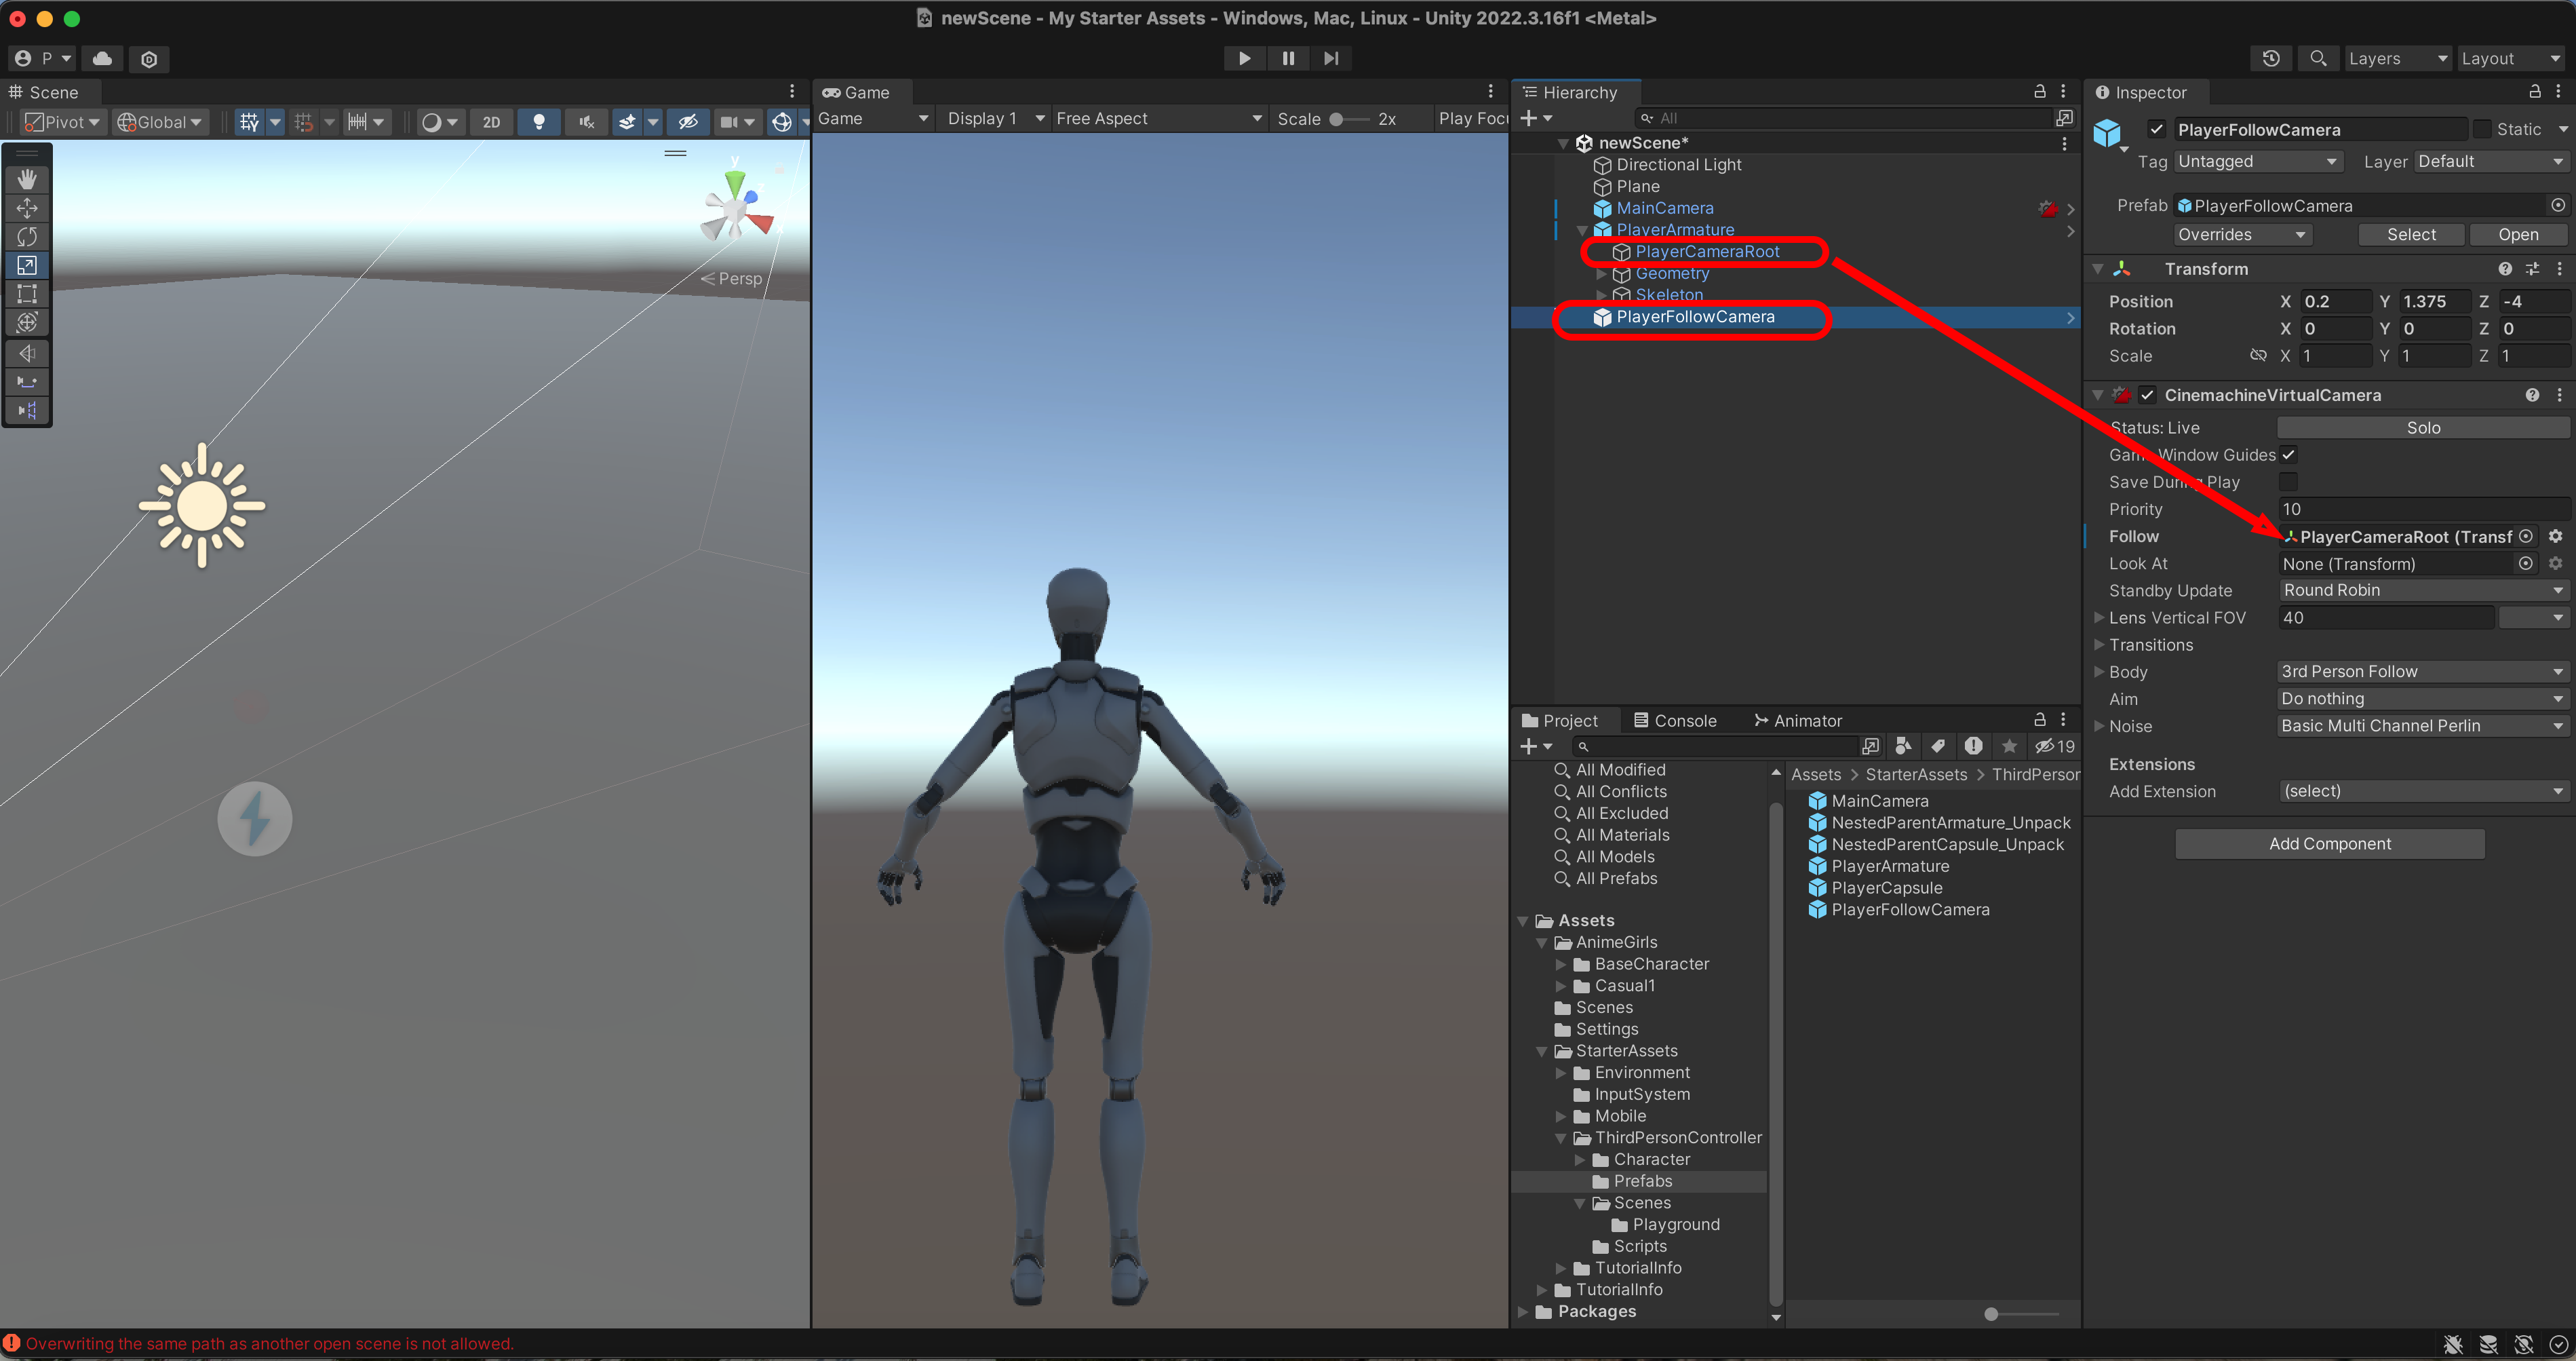Click the Add Component button

pyautogui.click(x=2329, y=843)
